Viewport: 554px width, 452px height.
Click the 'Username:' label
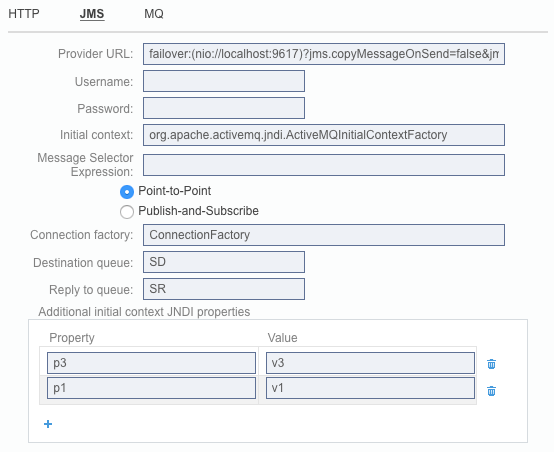[x=104, y=82]
